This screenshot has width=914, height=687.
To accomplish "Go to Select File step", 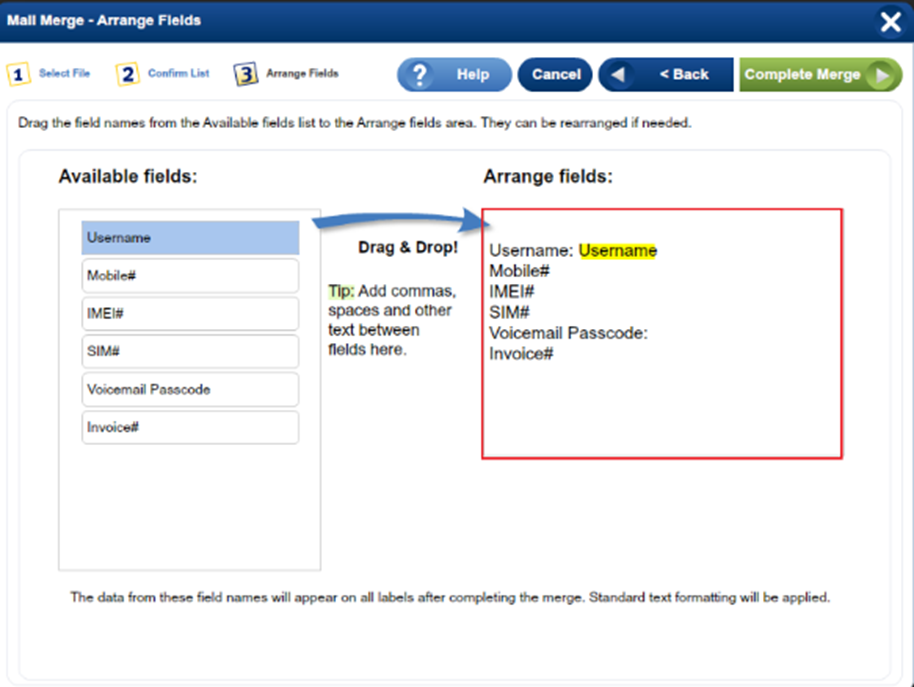I will (64, 74).
